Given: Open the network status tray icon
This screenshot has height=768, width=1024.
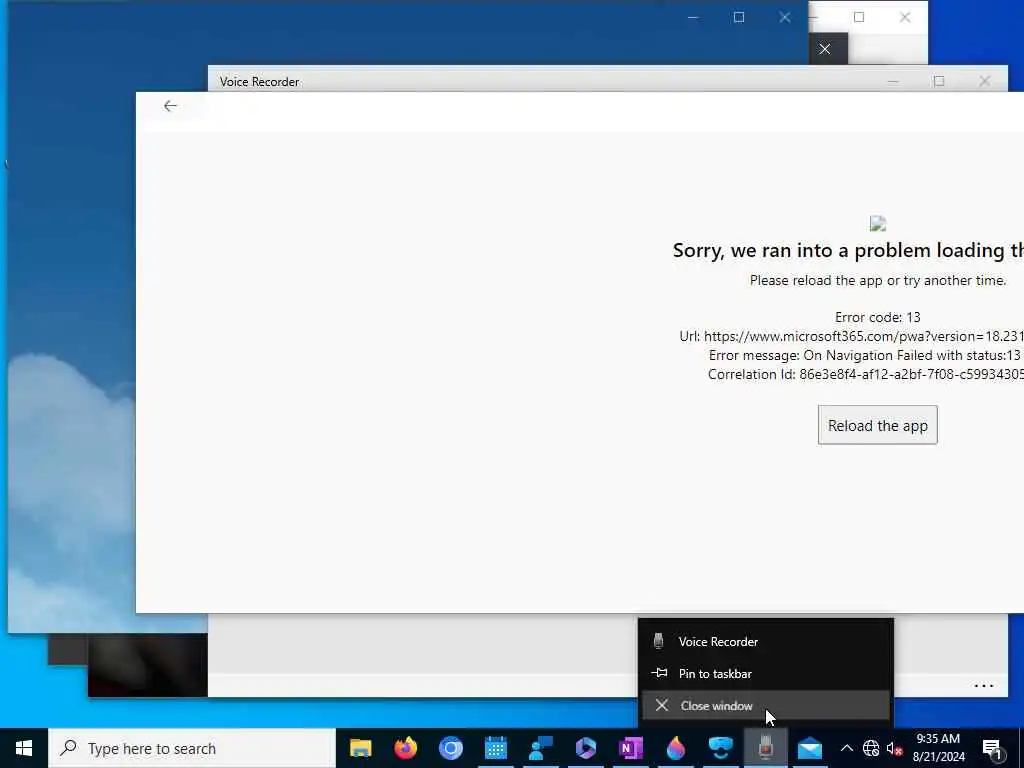Looking at the screenshot, I should (871, 748).
